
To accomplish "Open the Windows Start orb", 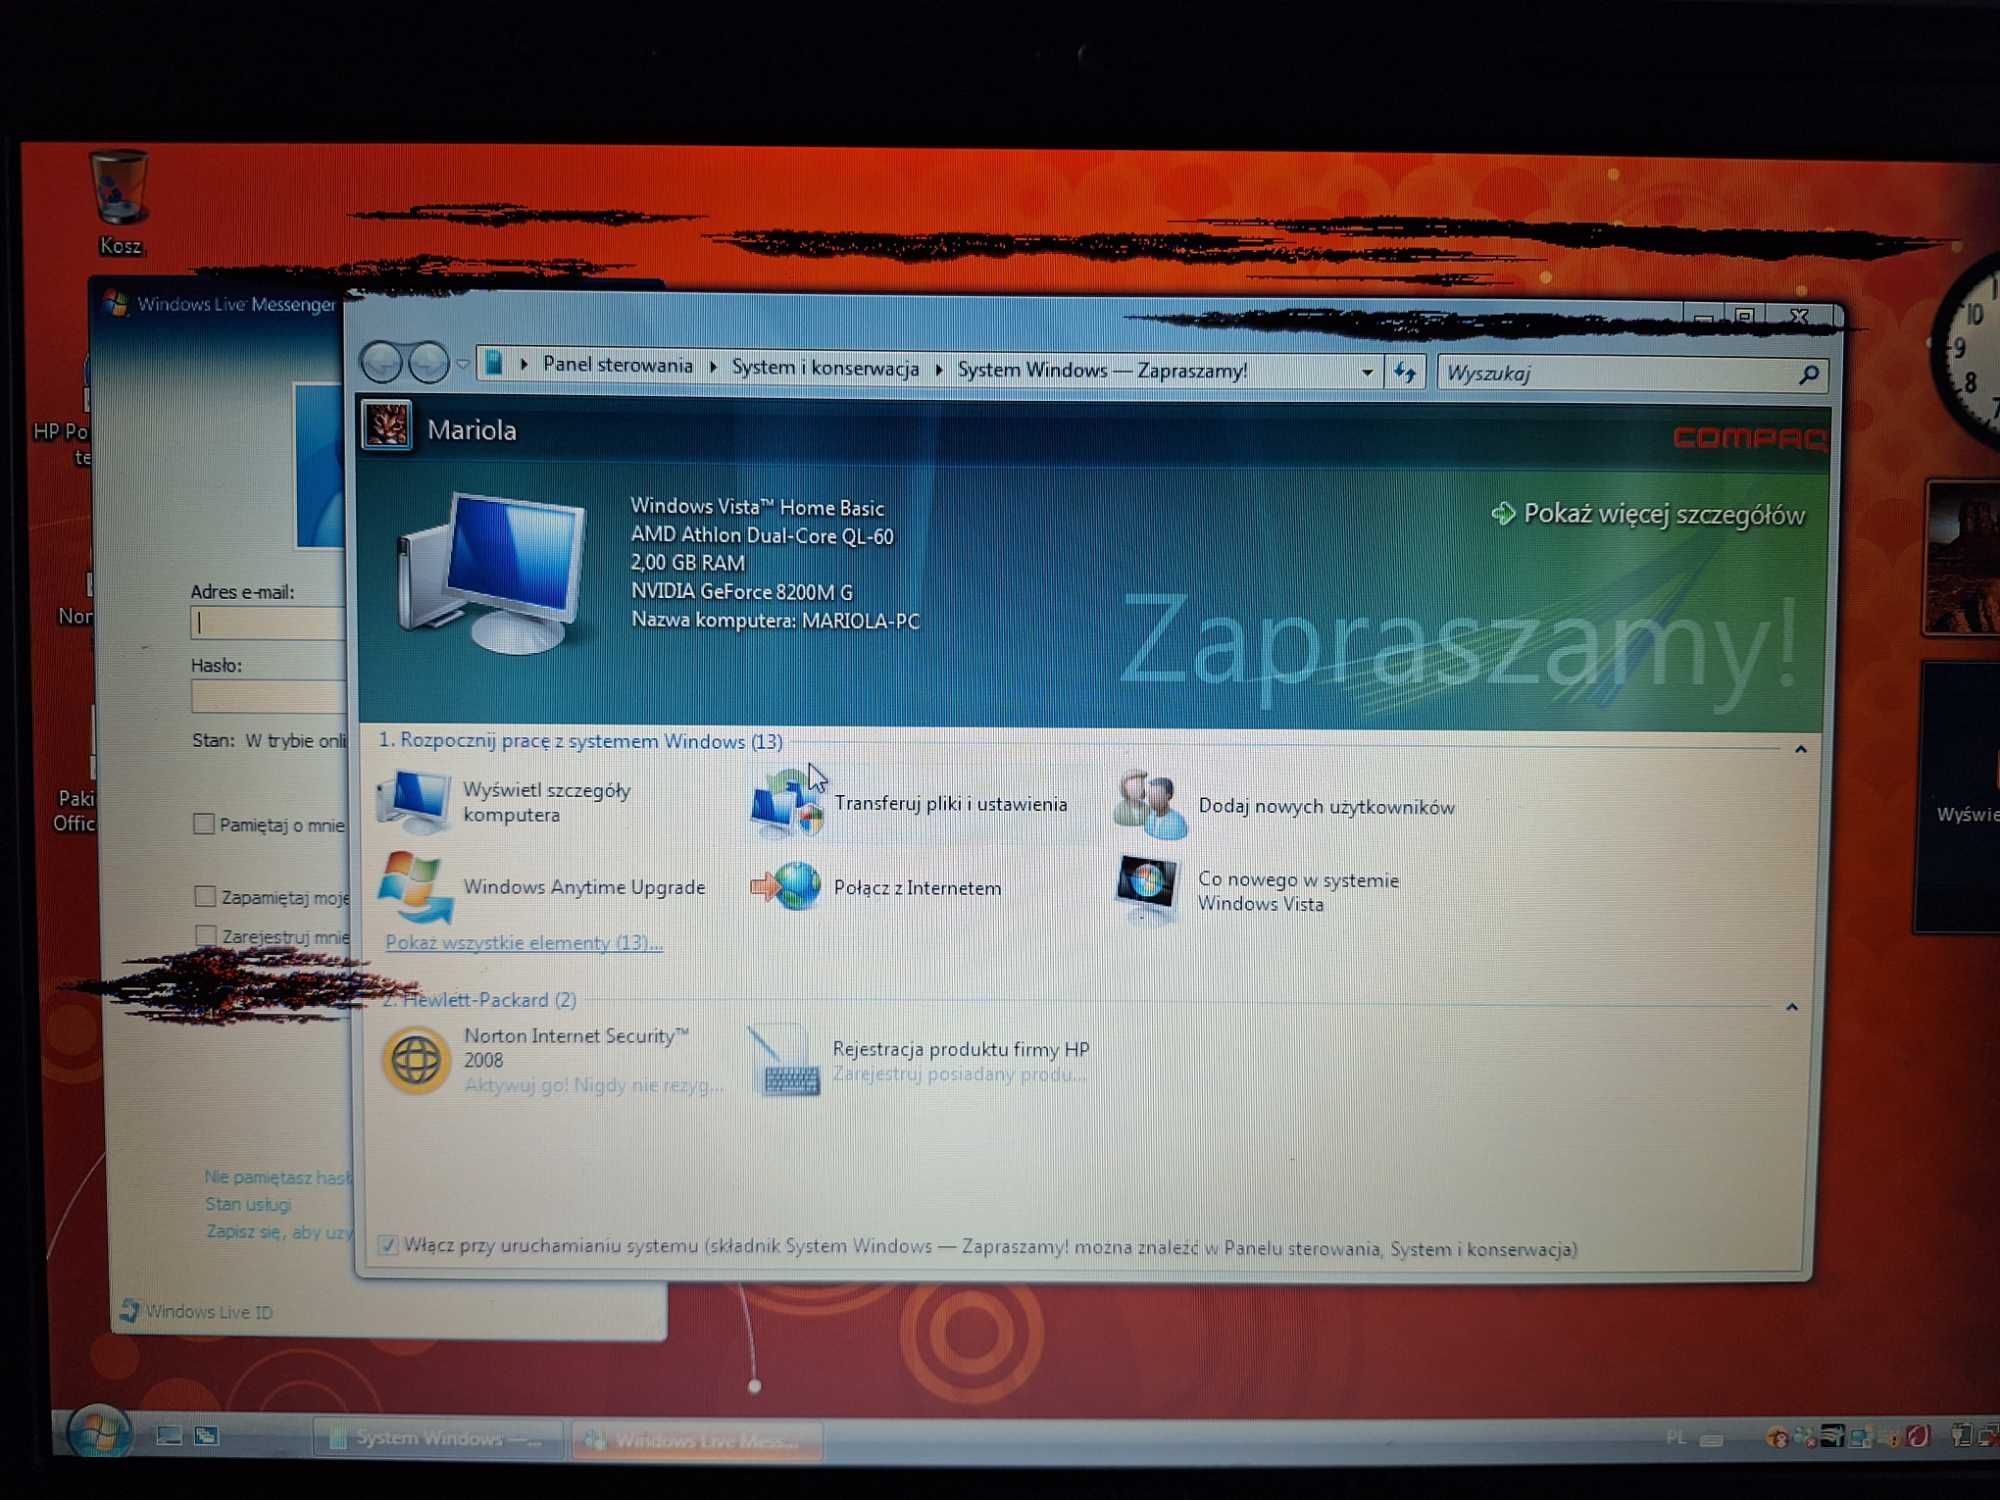I will click(x=98, y=1432).
